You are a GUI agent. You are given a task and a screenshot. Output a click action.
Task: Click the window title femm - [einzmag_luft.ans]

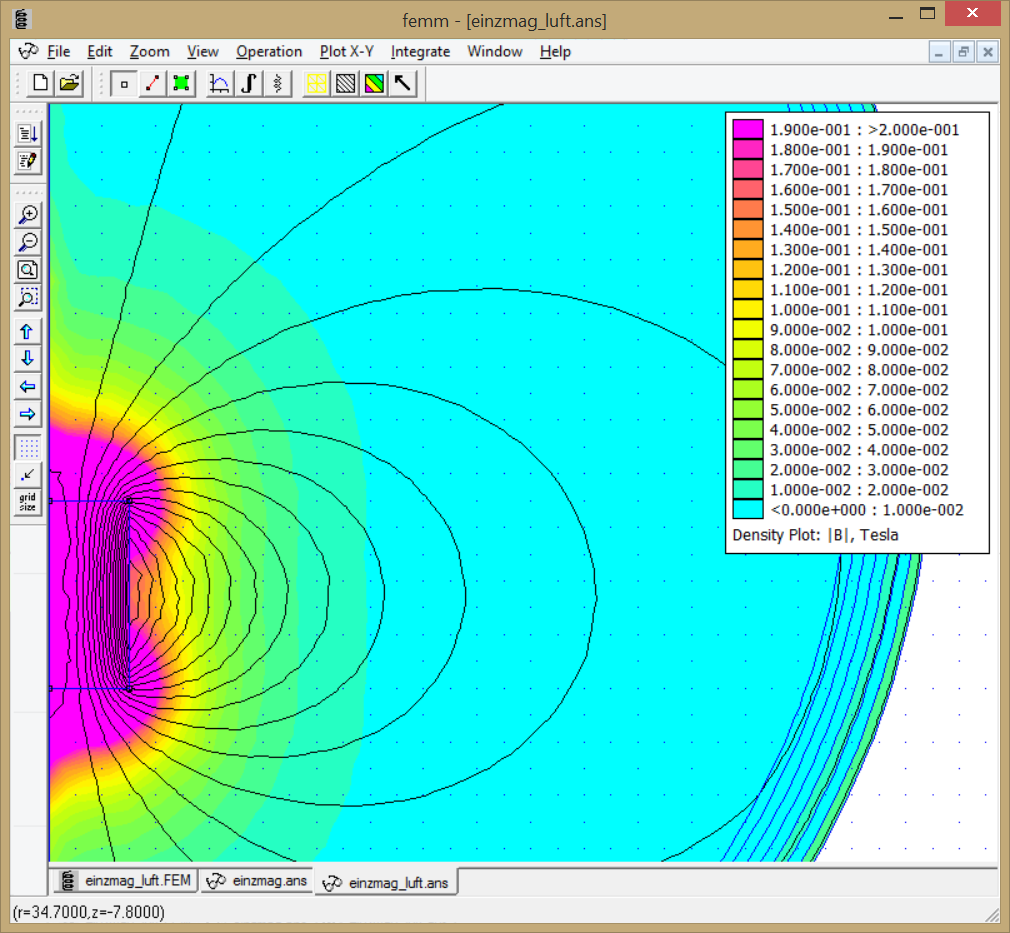pyautogui.click(x=504, y=21)
